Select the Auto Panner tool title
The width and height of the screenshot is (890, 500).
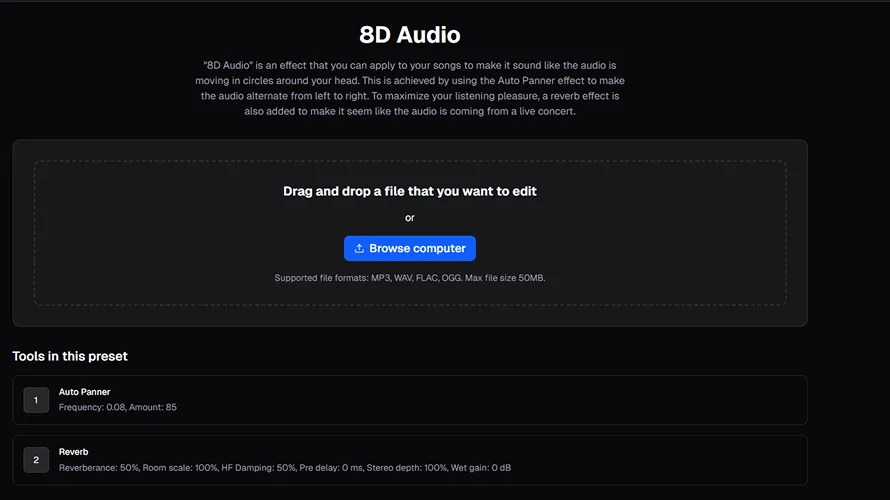click(84, 392)
